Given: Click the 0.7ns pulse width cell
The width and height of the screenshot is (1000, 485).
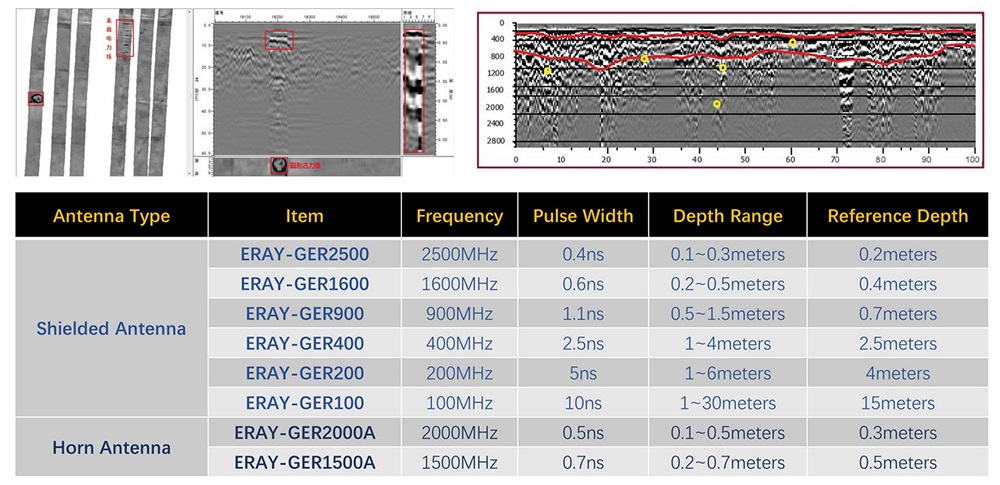Looking at the screenshot, I should click(583, 462).
